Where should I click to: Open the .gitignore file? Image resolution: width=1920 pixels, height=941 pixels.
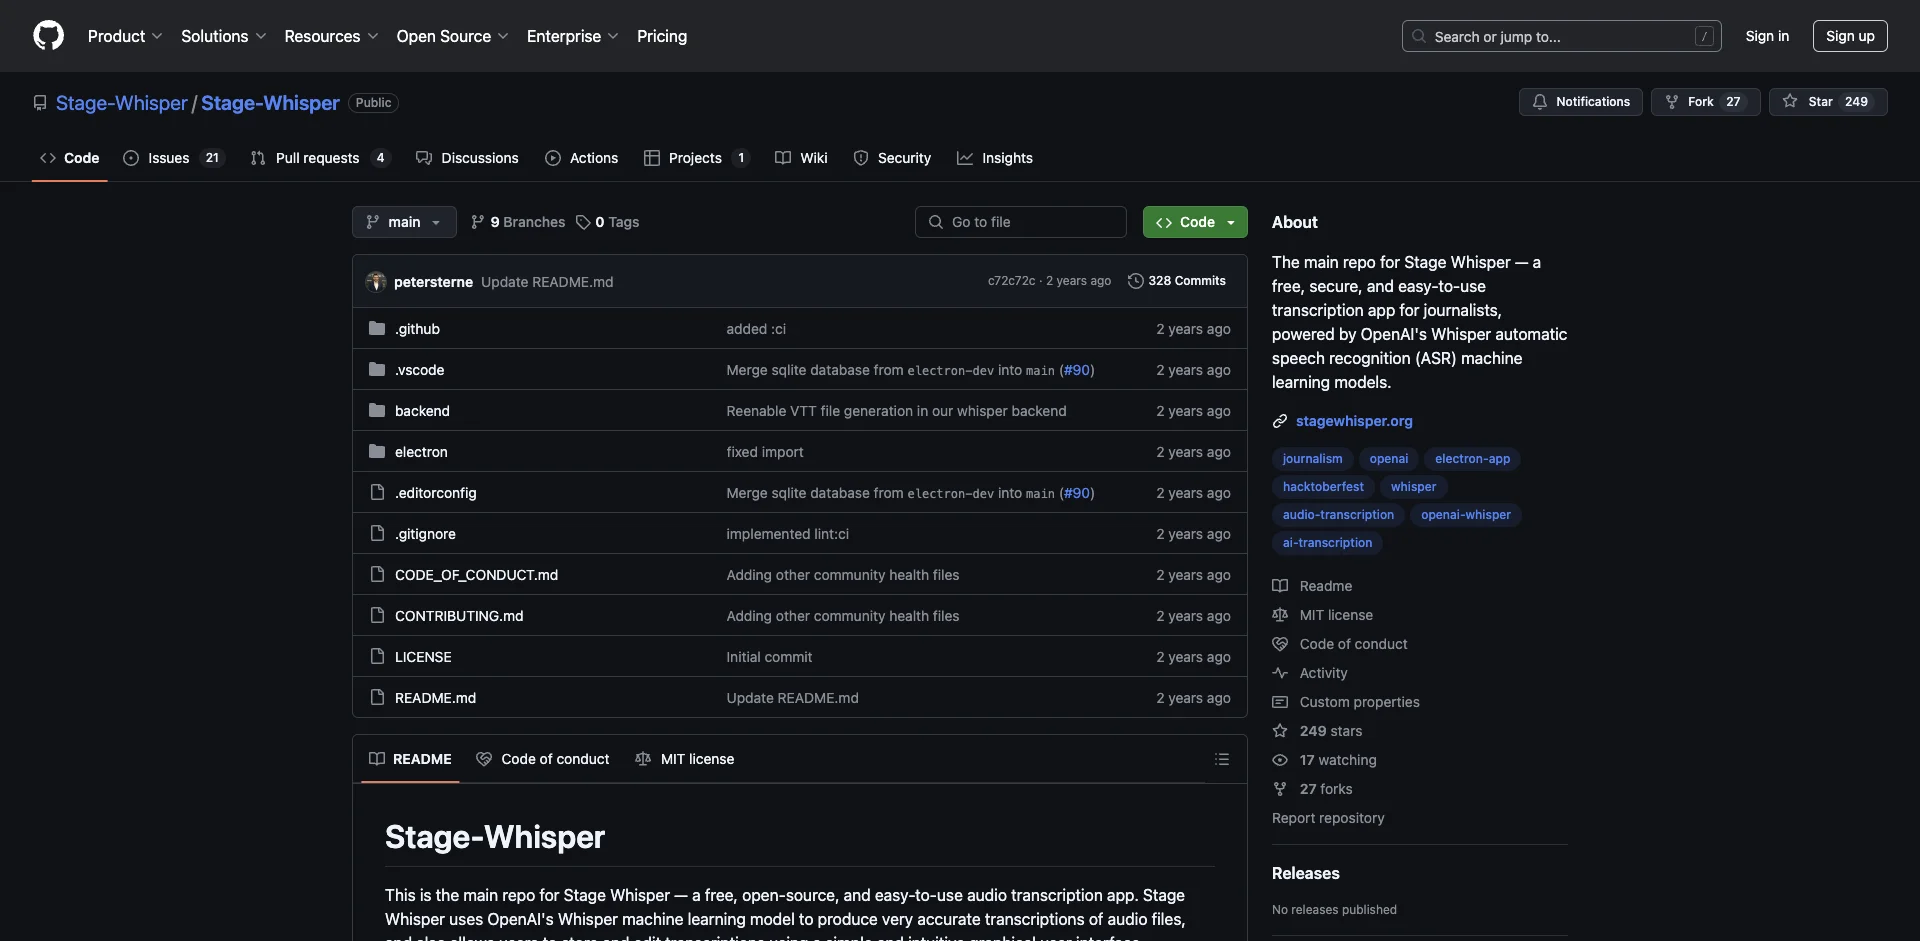click(425, 534)
